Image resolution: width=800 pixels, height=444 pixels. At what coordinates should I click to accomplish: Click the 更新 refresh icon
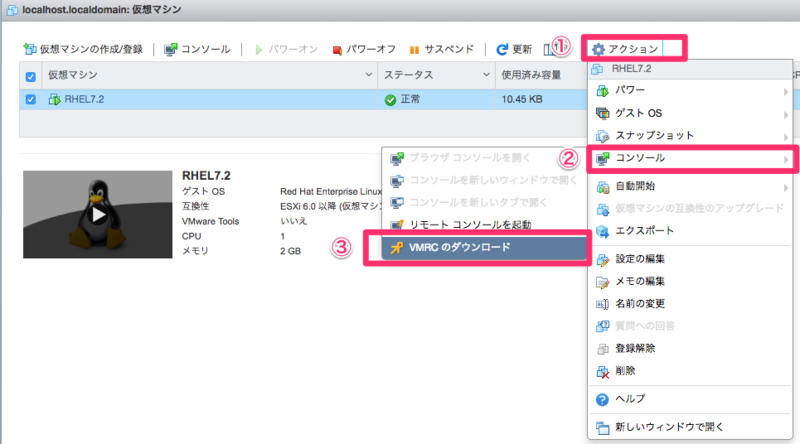click(502, 49)
